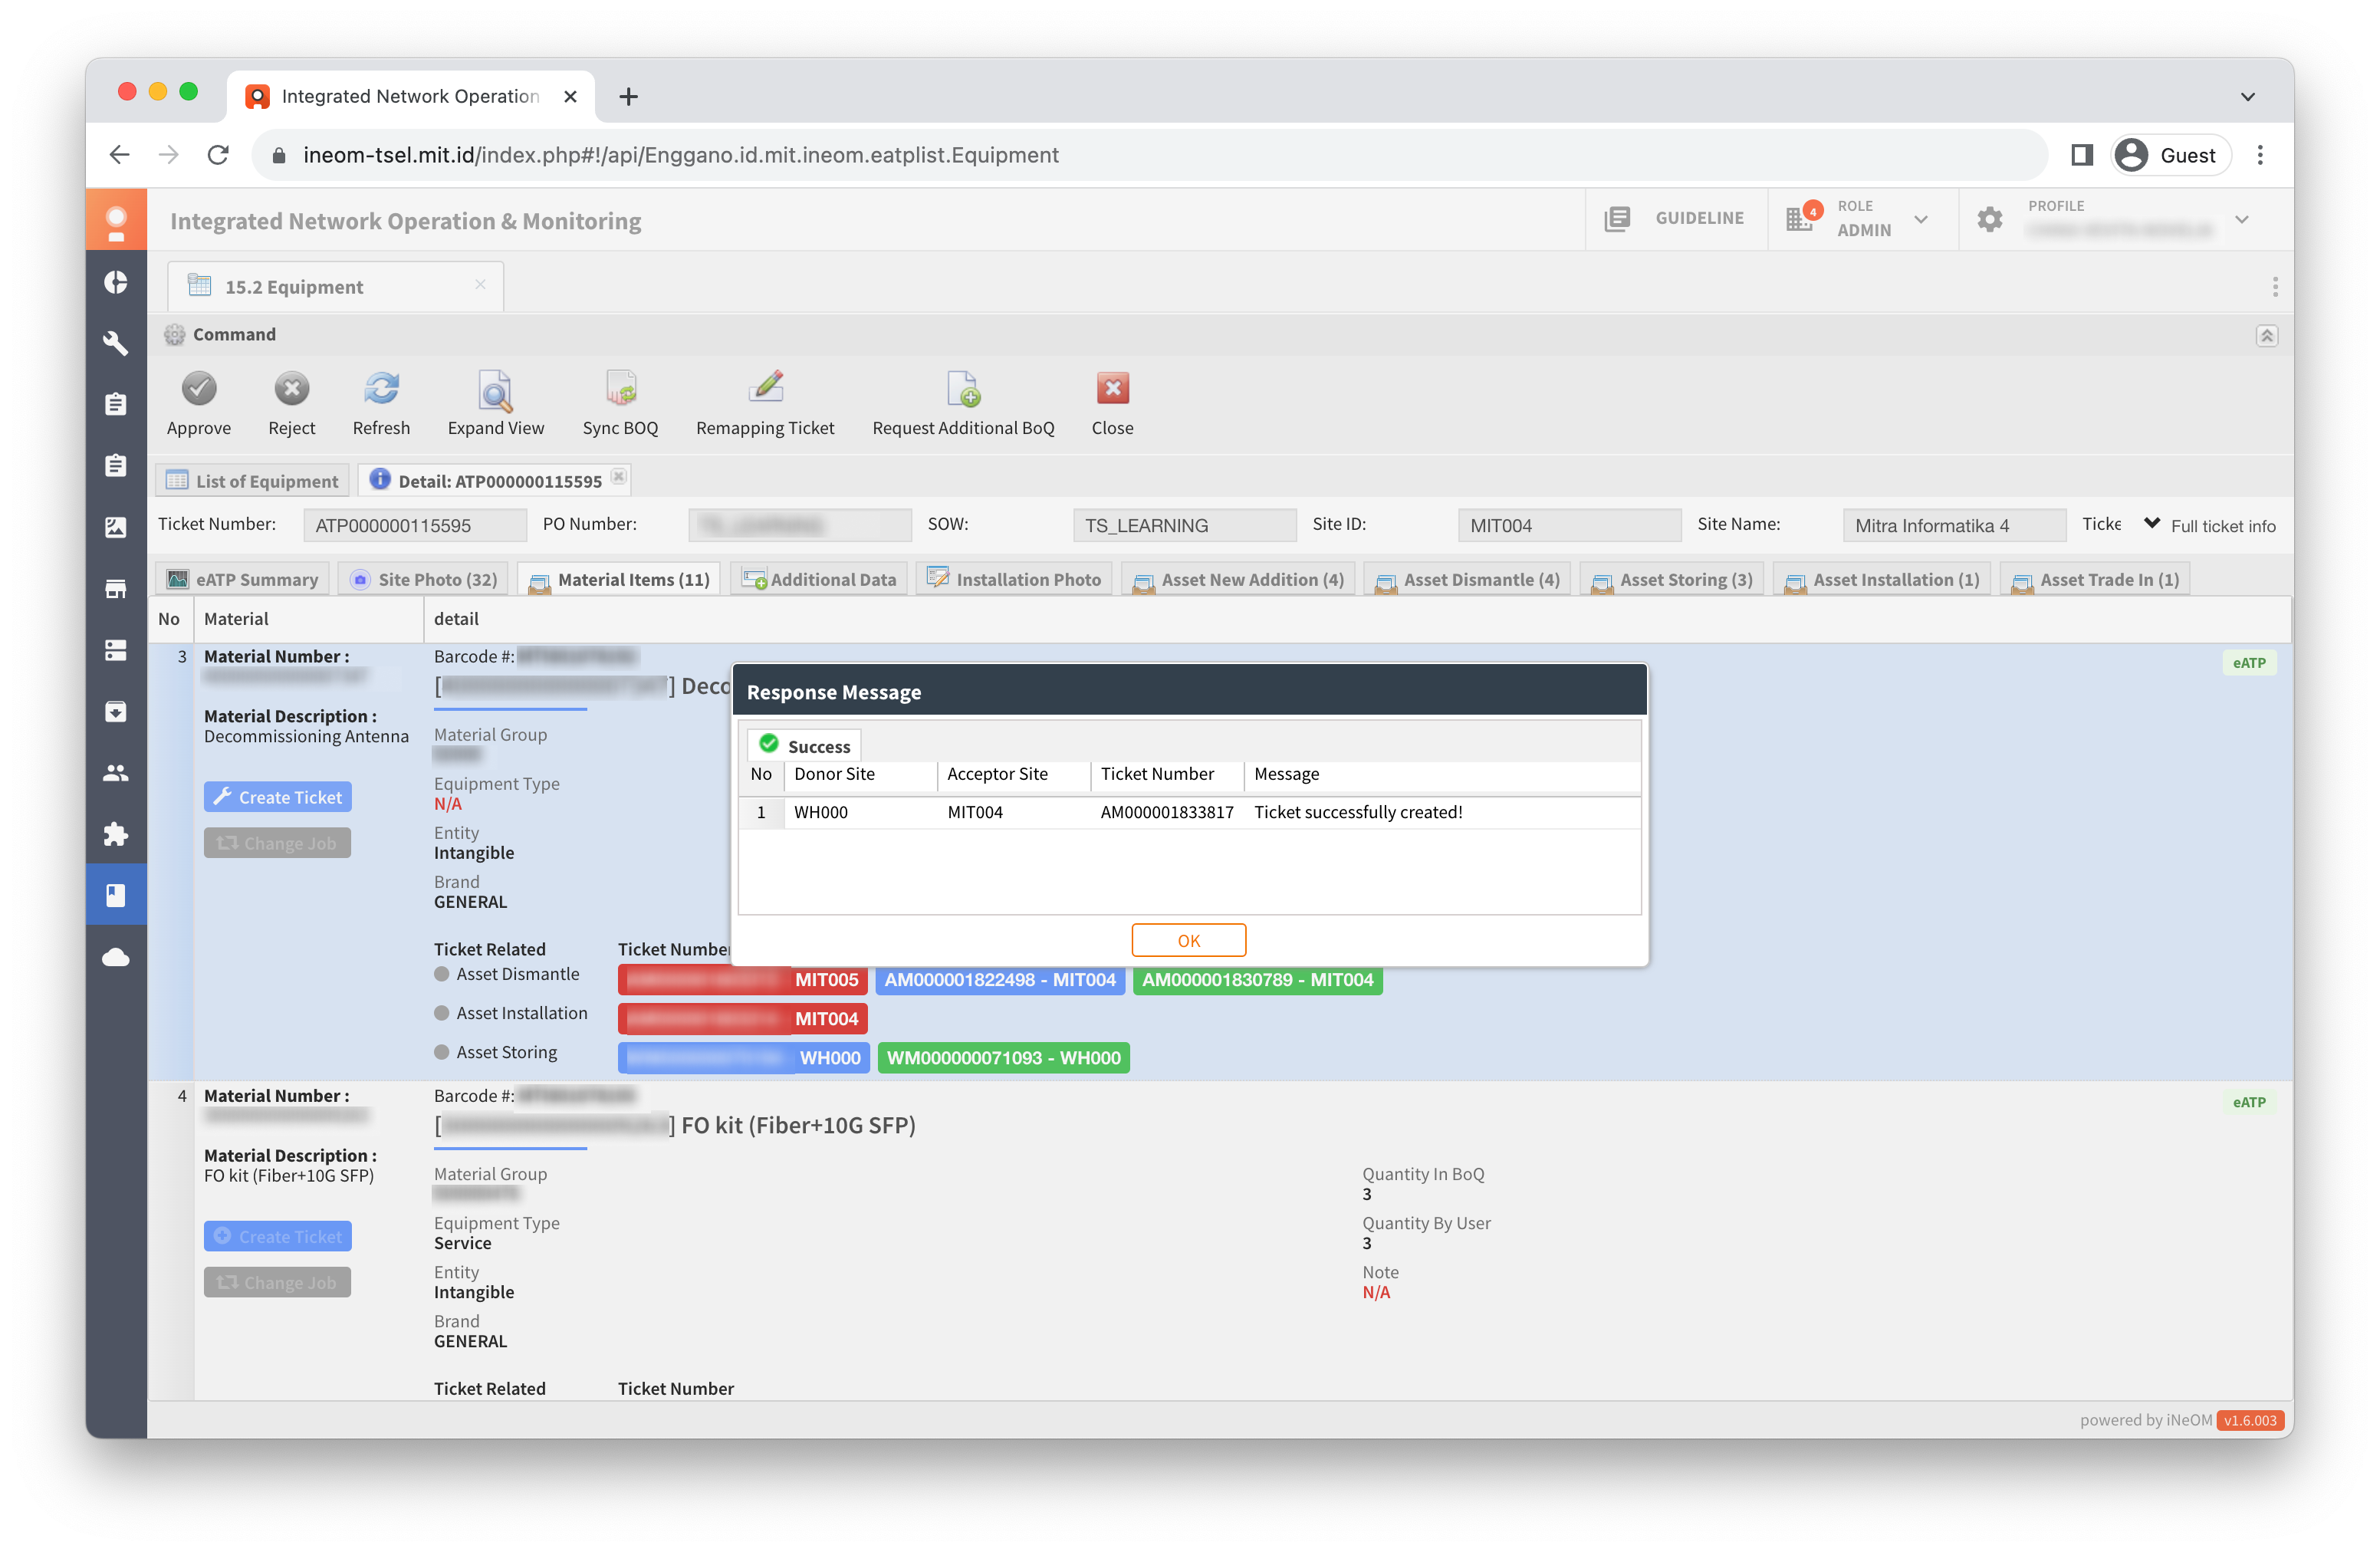Open the first clipboard sidebar icon

116,404
